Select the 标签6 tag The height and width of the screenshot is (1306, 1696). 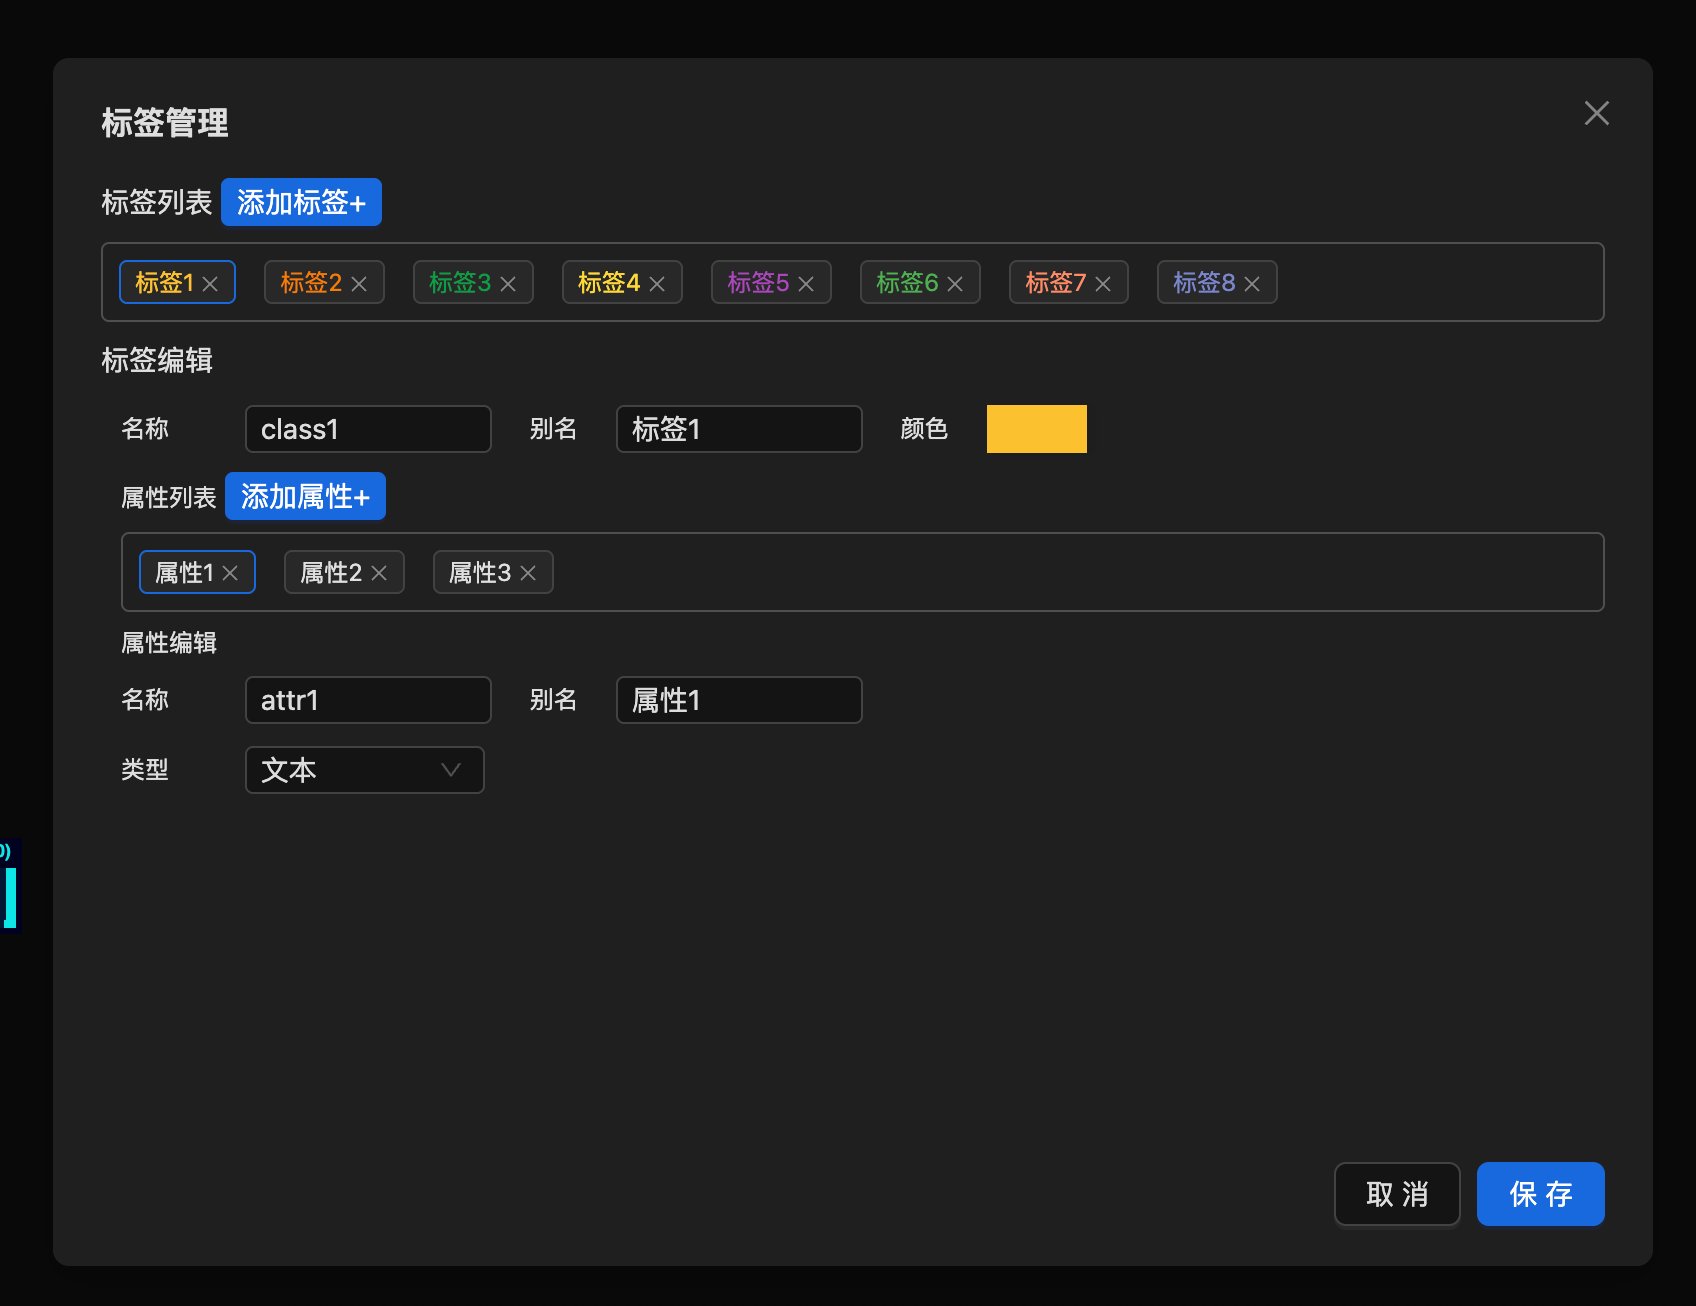tap(906, 283)
